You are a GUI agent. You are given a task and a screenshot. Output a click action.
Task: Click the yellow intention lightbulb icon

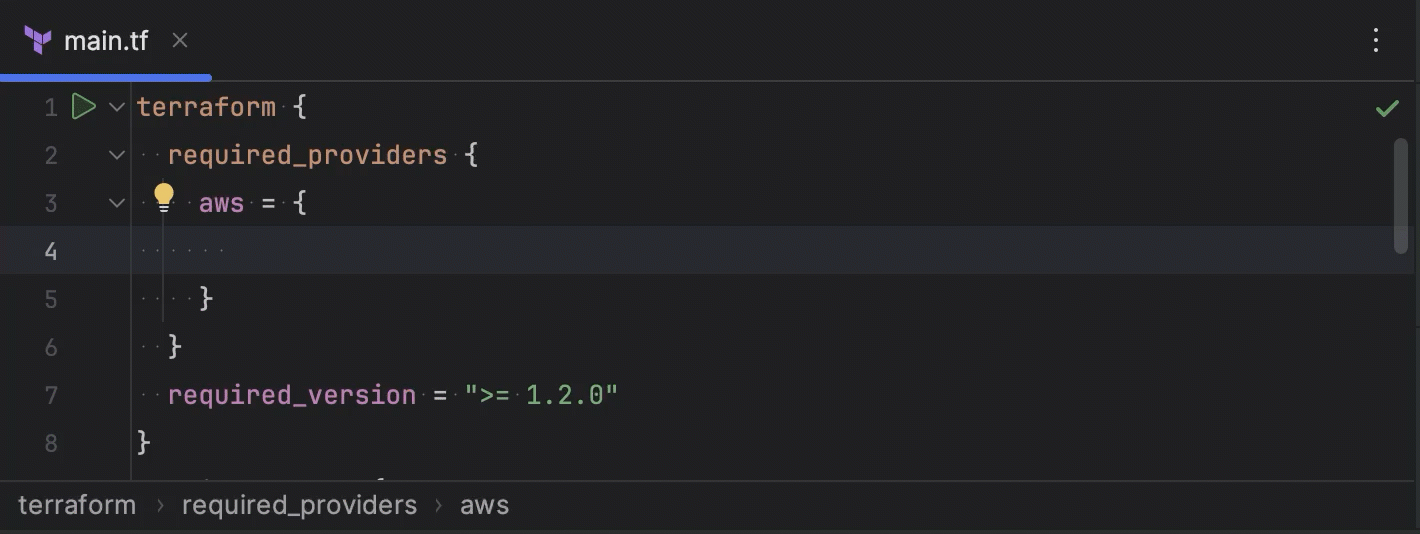(x=164, y=197)
